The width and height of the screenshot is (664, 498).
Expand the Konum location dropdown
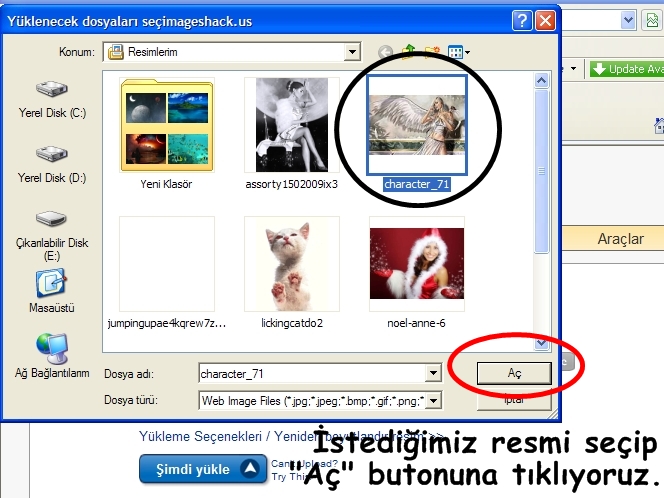pyautogui.click(x=352, y=52)
